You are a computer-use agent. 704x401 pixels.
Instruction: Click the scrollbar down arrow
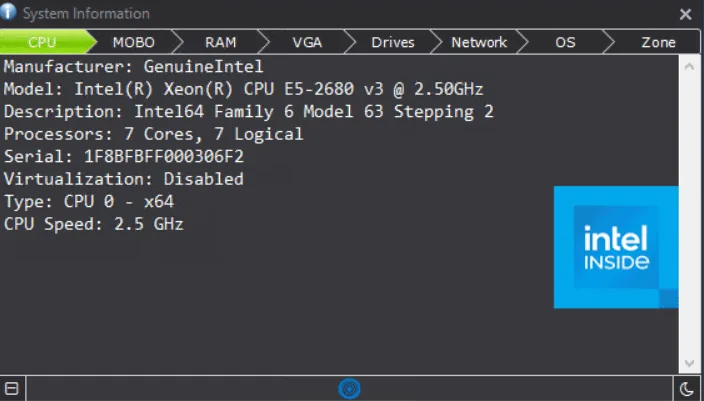click(689, 363)
